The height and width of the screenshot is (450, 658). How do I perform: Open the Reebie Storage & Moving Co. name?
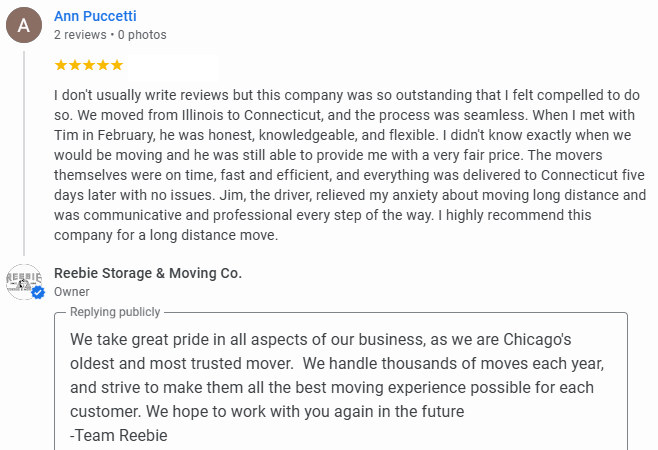148,273
